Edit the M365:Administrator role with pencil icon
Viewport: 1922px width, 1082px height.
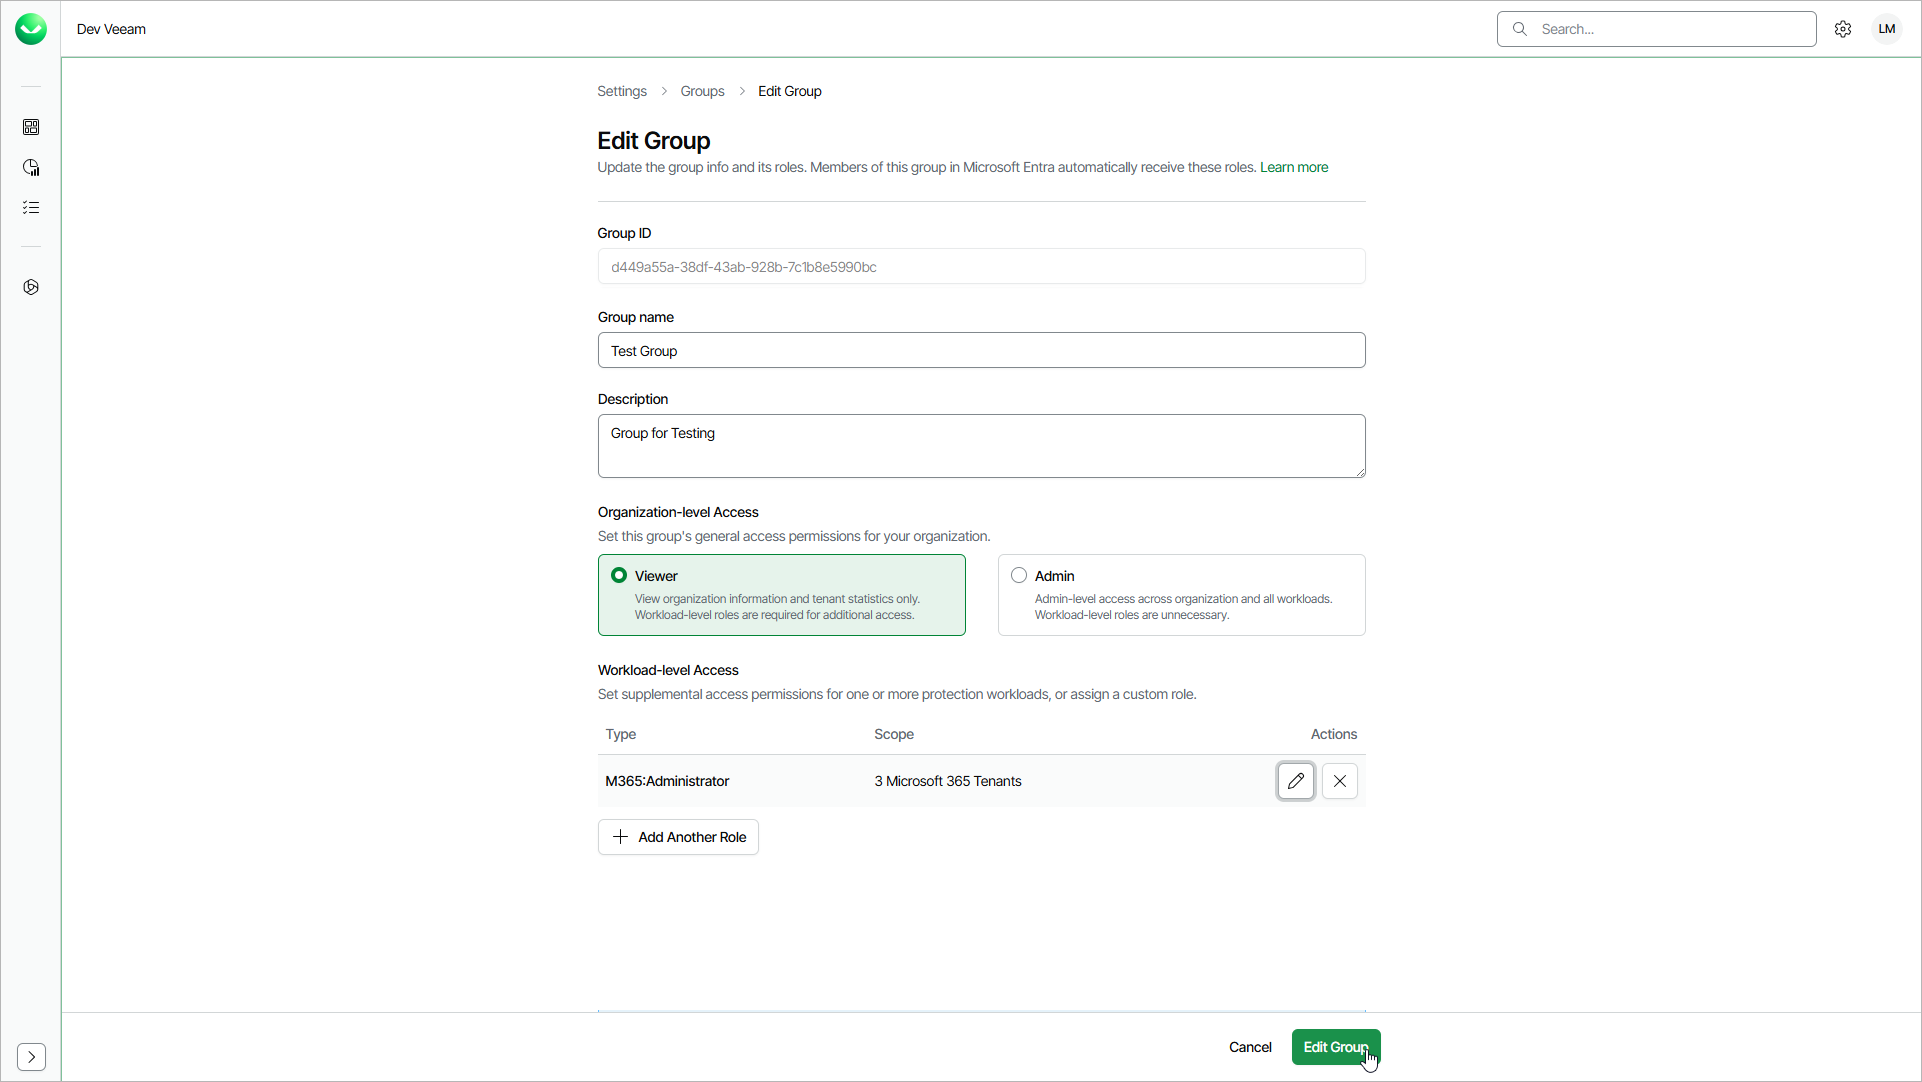[1295, 781]
